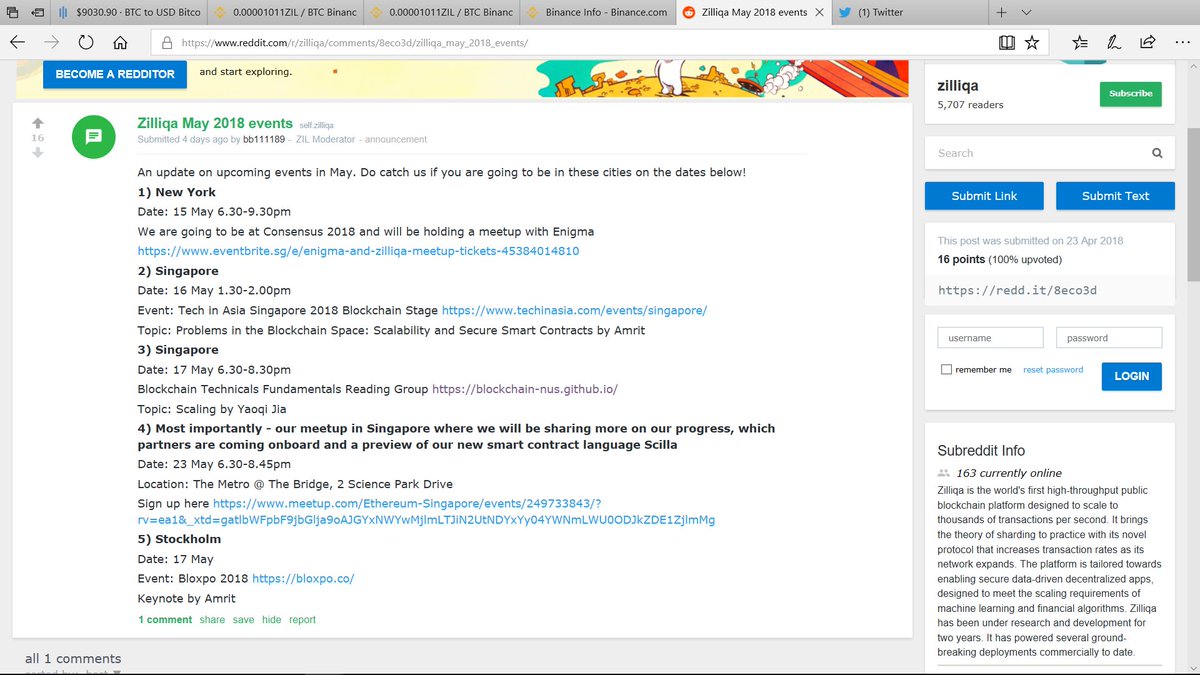Click the self.zilliqa domain label
This screenshot has width=1200, height=675.
(x=317, y=125)
